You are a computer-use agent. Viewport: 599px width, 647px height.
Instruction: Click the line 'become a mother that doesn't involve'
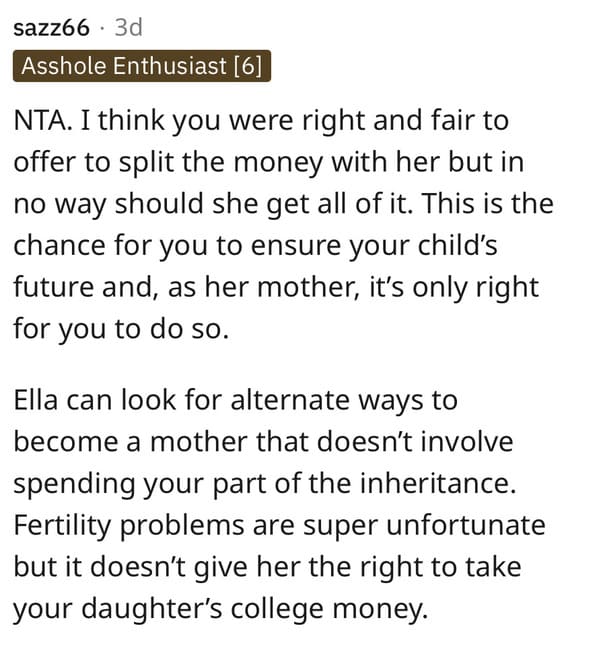[x=263, y=442]
